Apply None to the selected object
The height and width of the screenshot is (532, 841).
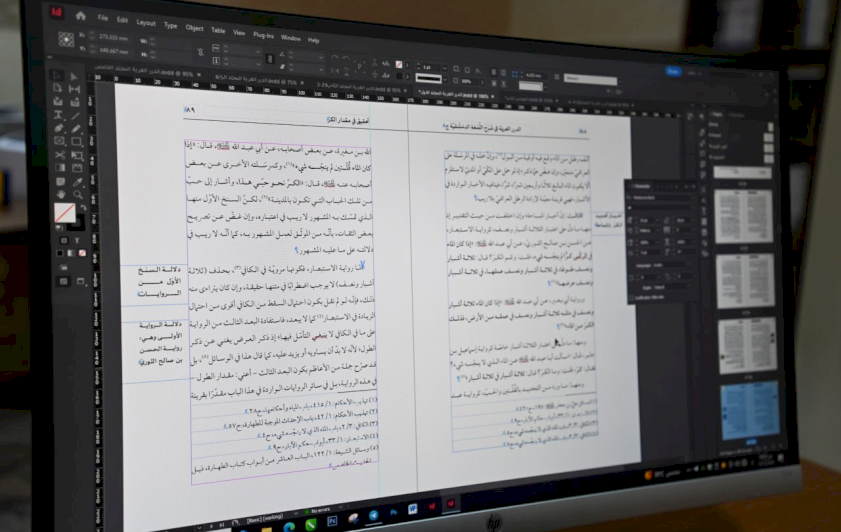tap(82, 253)
